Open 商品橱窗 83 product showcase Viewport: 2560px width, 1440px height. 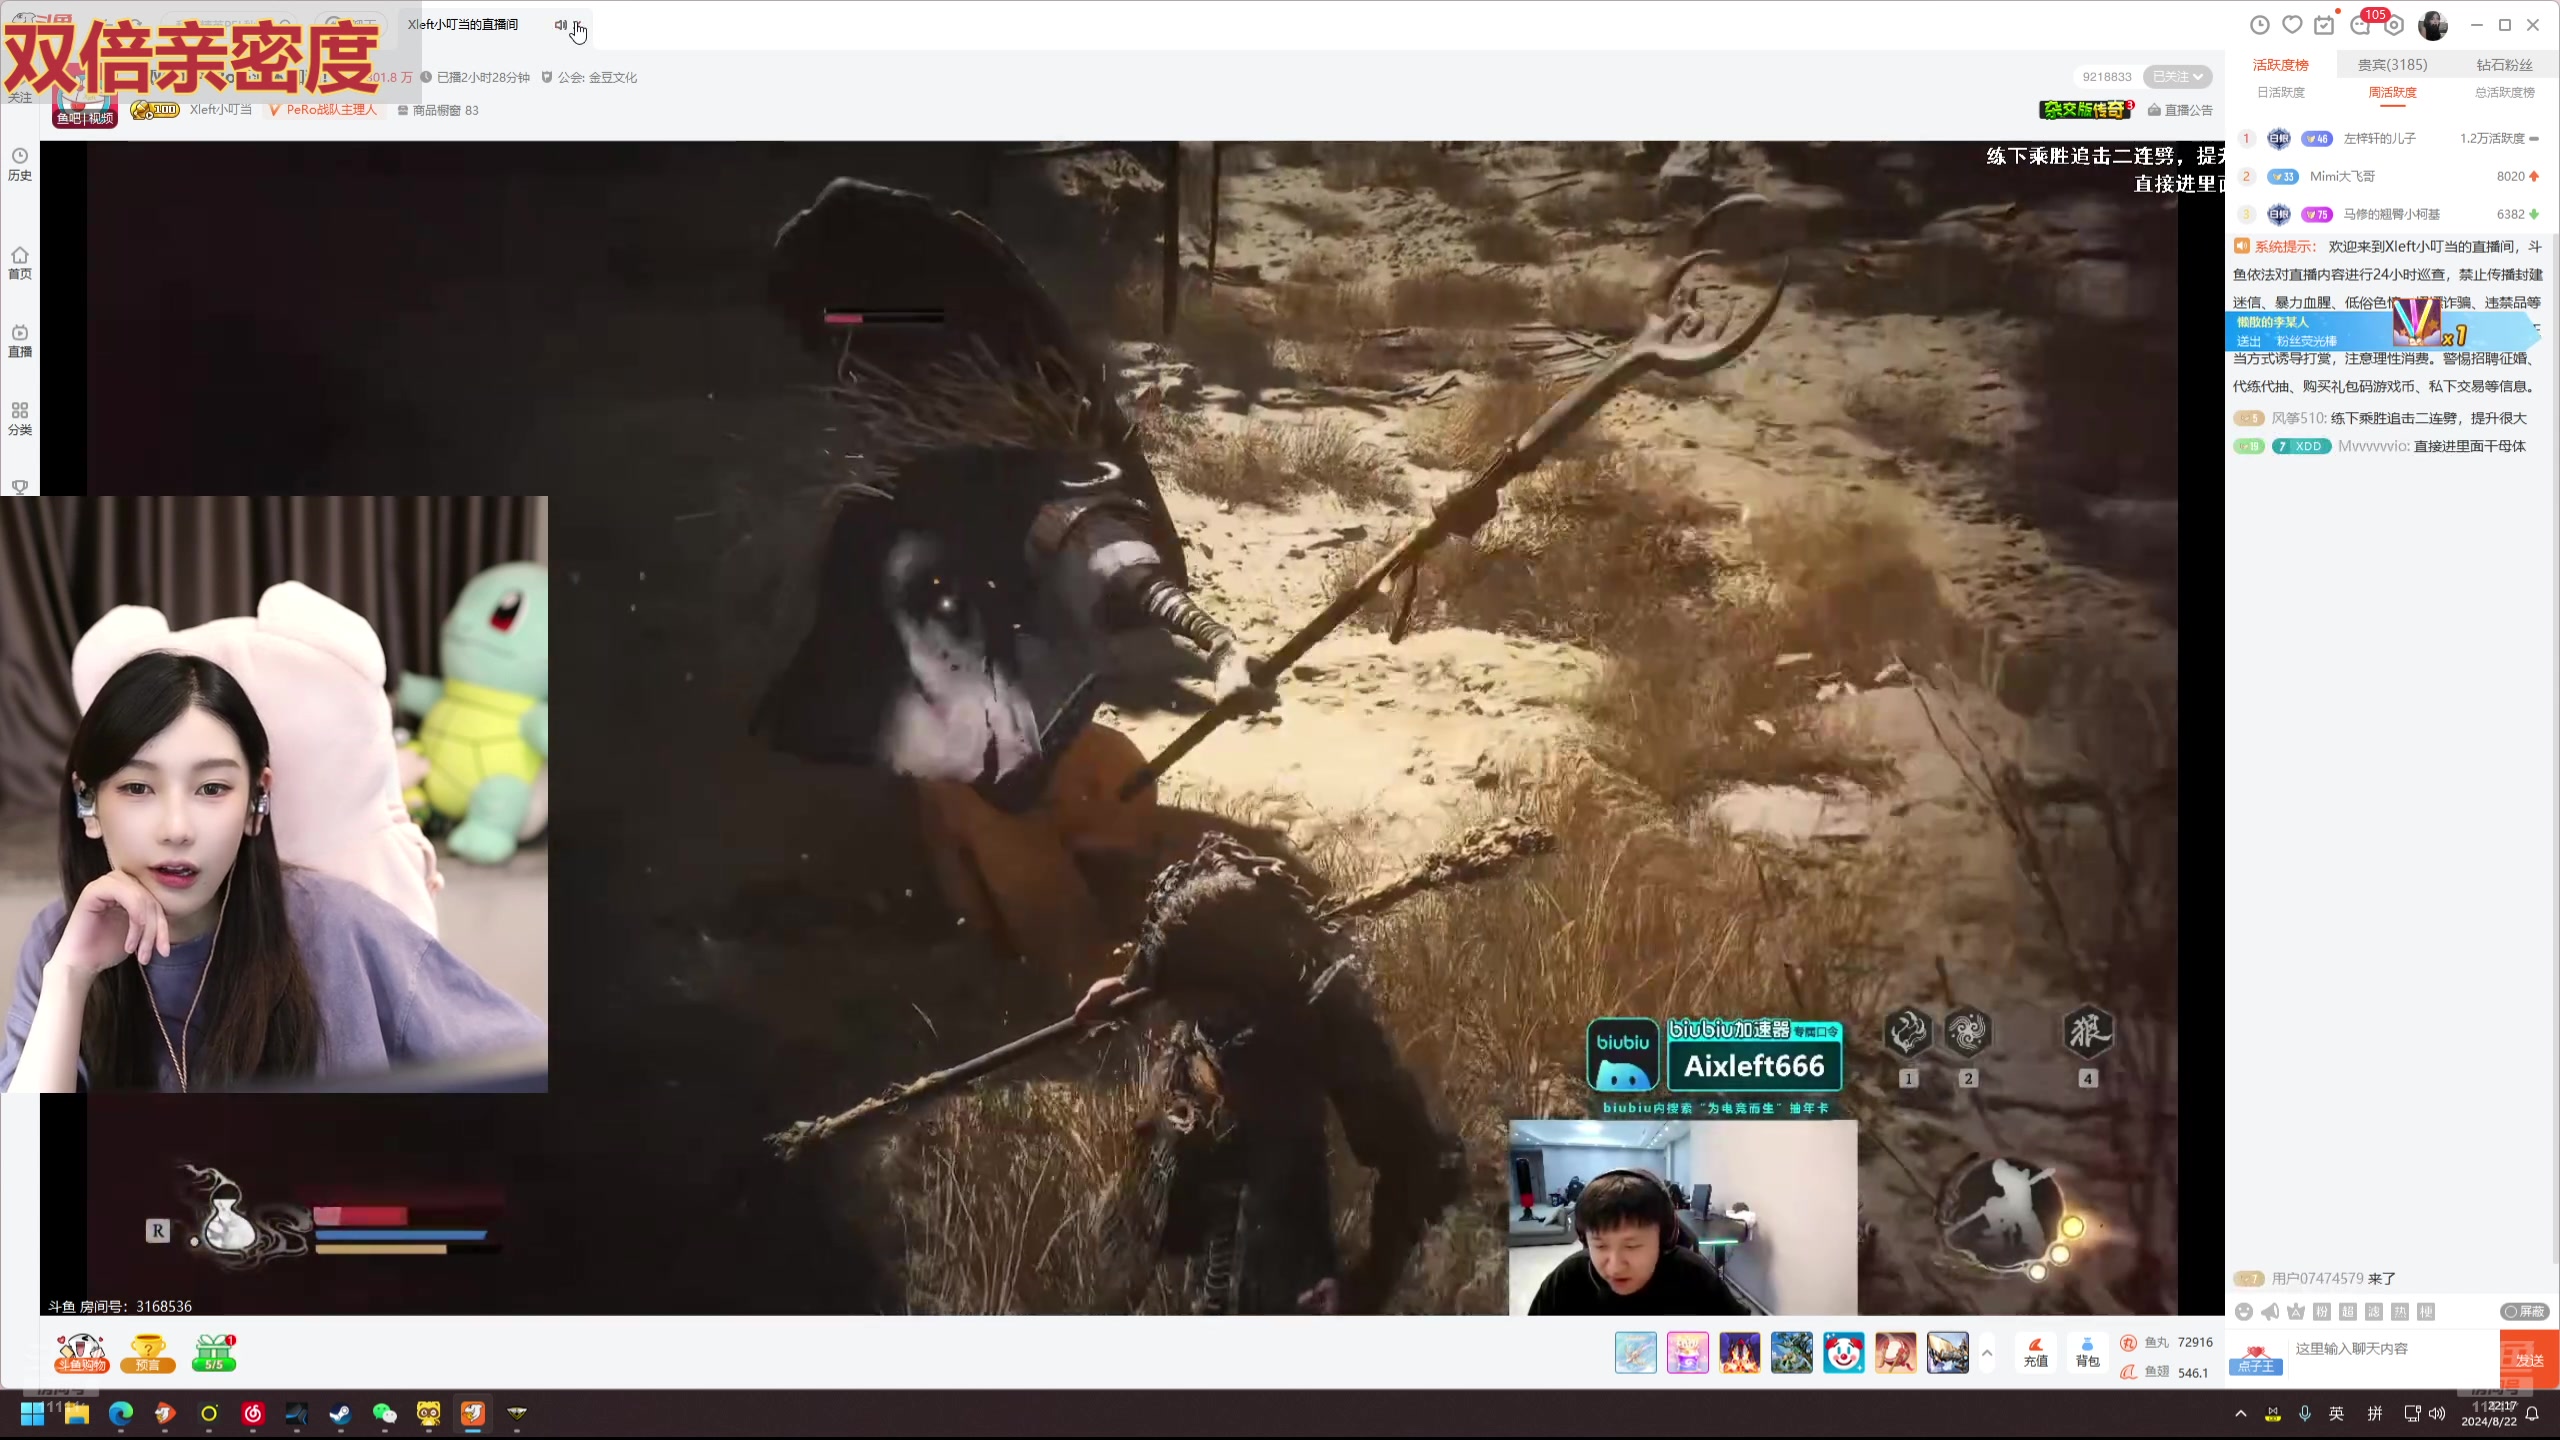point(438,110)
